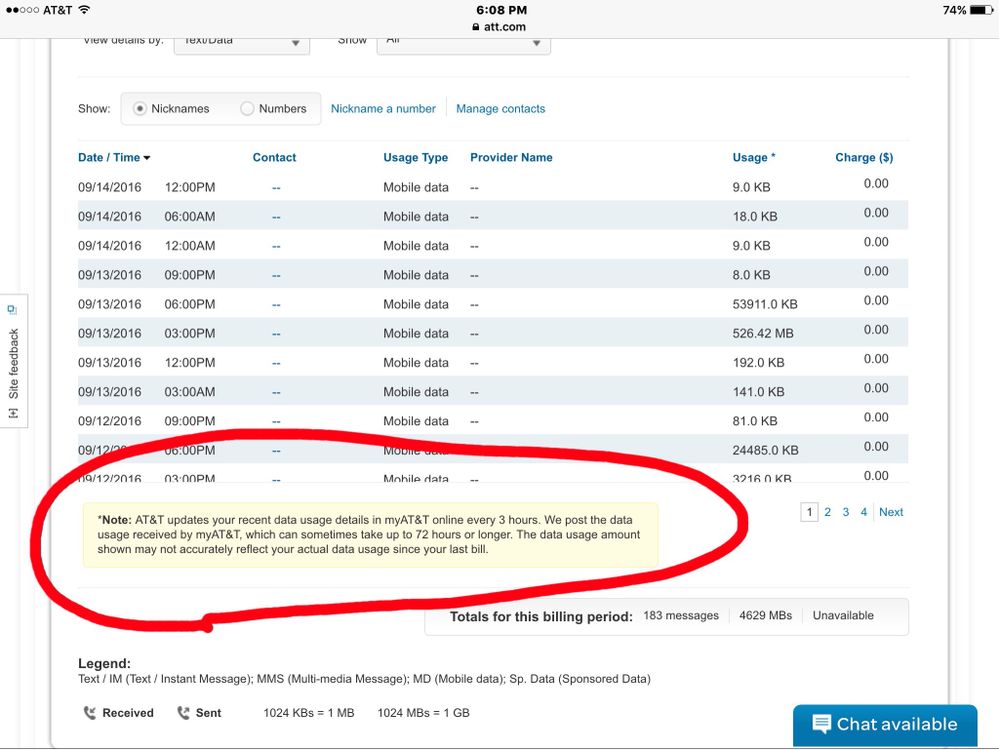Select the Nicknames radio button
Image resolution: width=999 pixels, height=750 pixels.
click(140, 109)
